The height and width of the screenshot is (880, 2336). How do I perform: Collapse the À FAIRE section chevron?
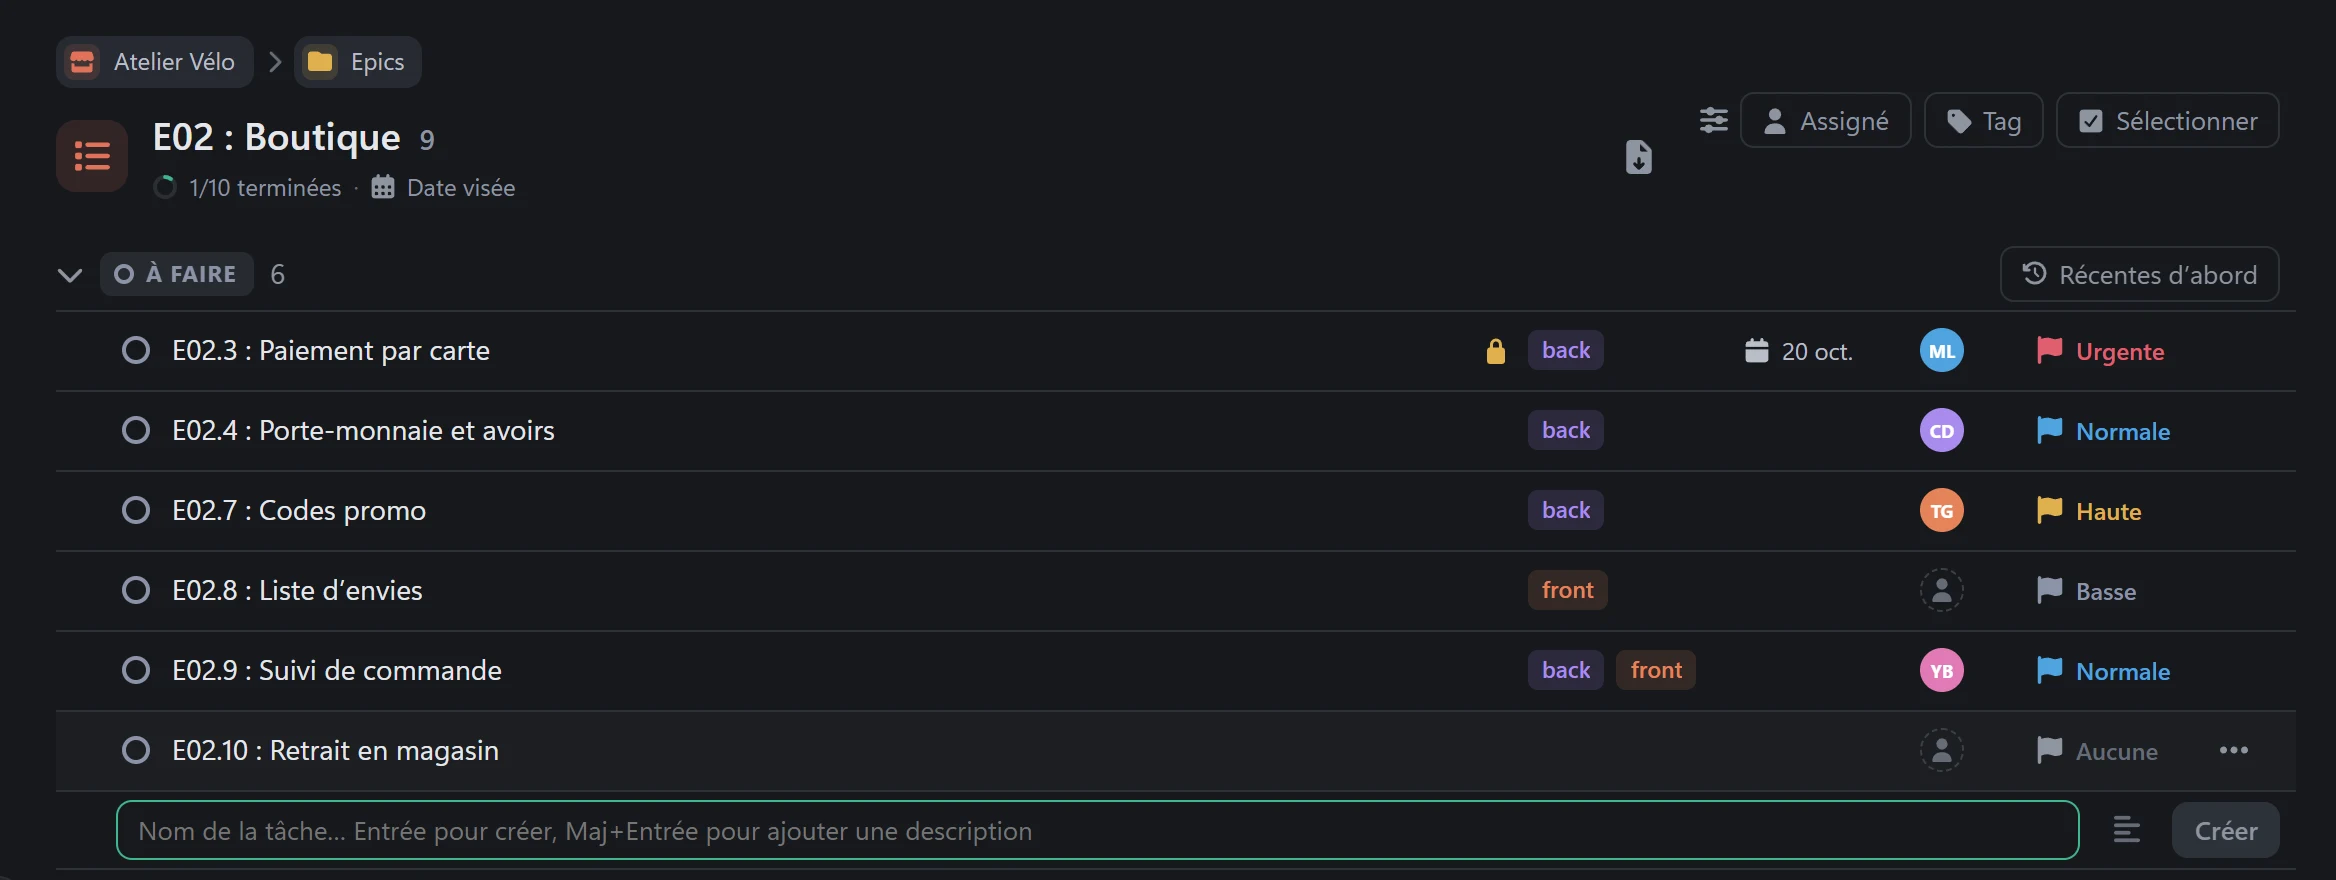(x=70, y=275)
